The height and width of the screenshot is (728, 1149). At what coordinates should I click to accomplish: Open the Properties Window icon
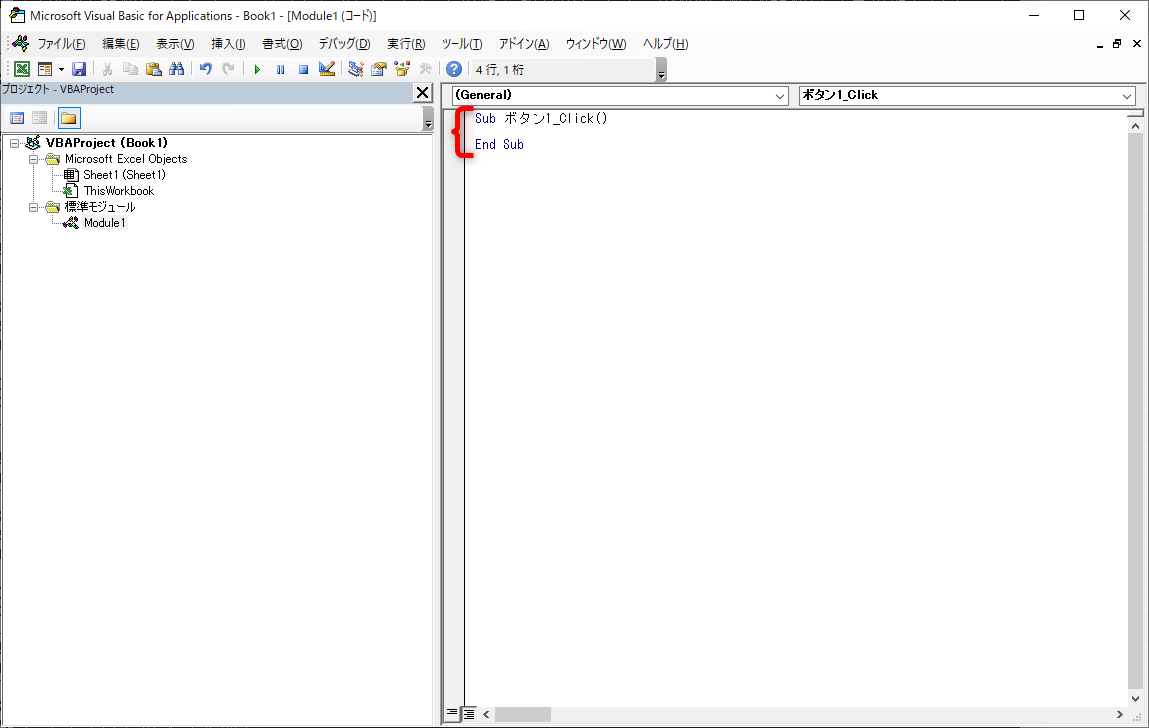pos(379,69)
